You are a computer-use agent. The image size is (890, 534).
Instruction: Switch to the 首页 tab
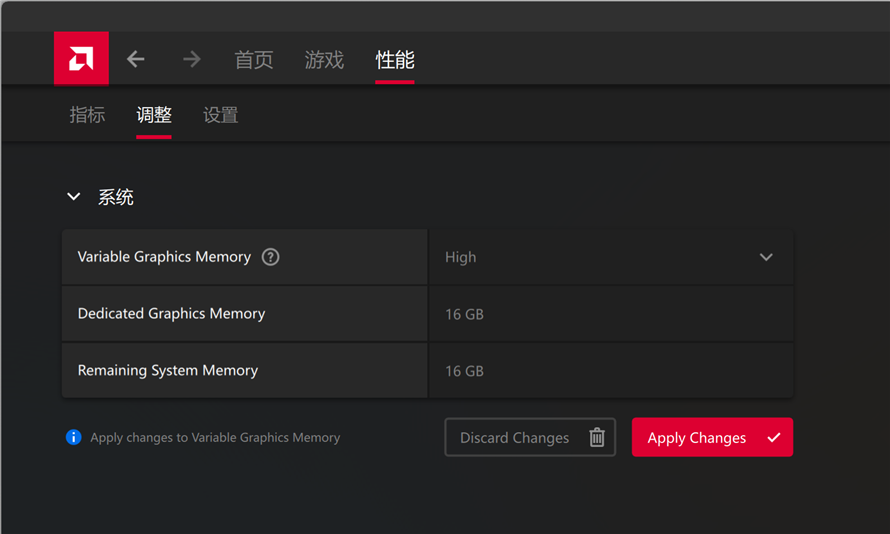coord(254,60)
